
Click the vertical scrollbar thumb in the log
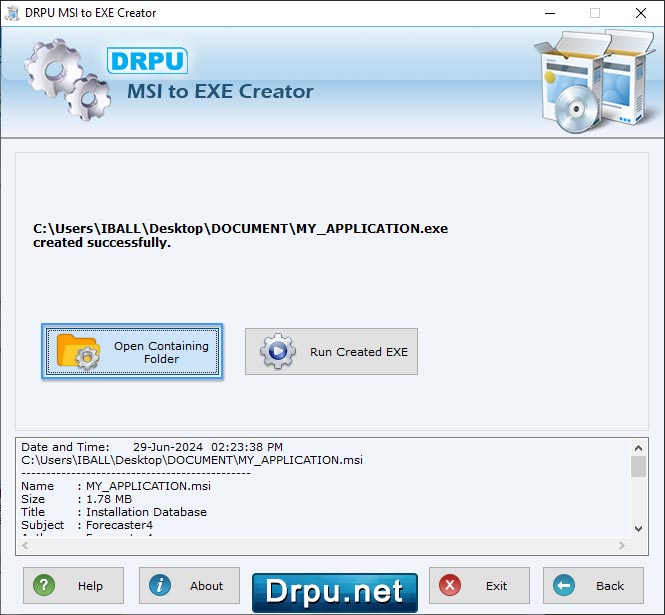point(638,467)
